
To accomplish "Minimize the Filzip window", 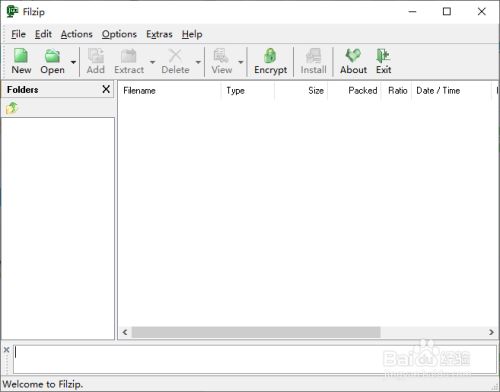I will coord(412,12).
